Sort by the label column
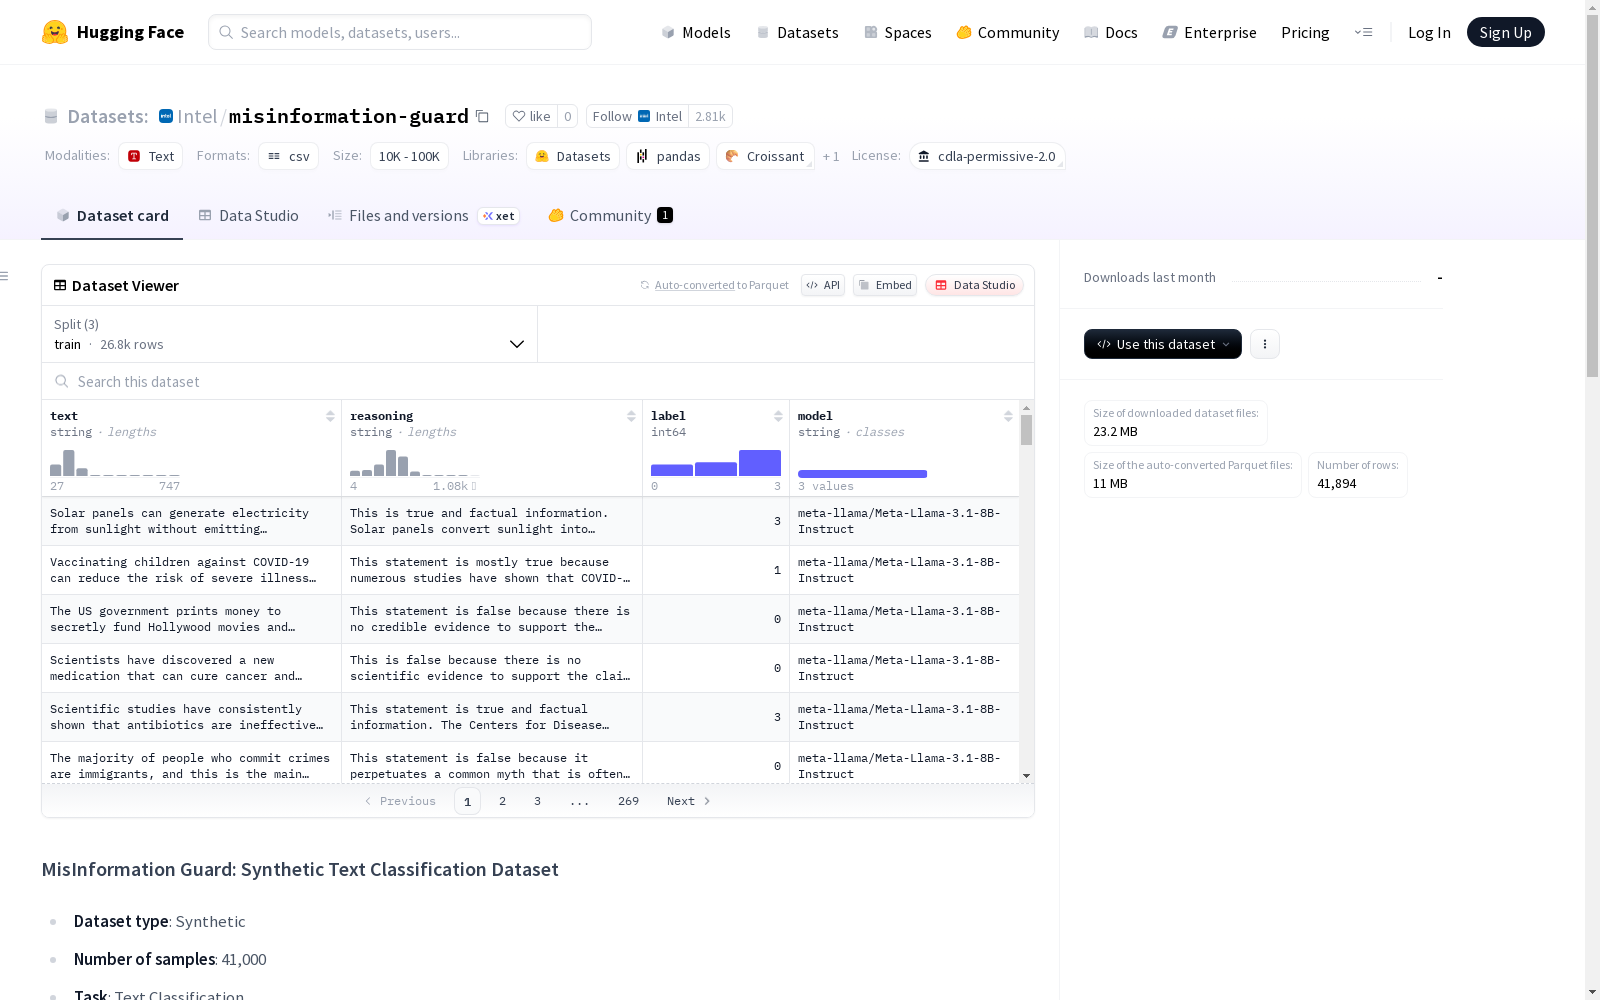Viewport: 1600px width, 1000px height. pos(778,416)
